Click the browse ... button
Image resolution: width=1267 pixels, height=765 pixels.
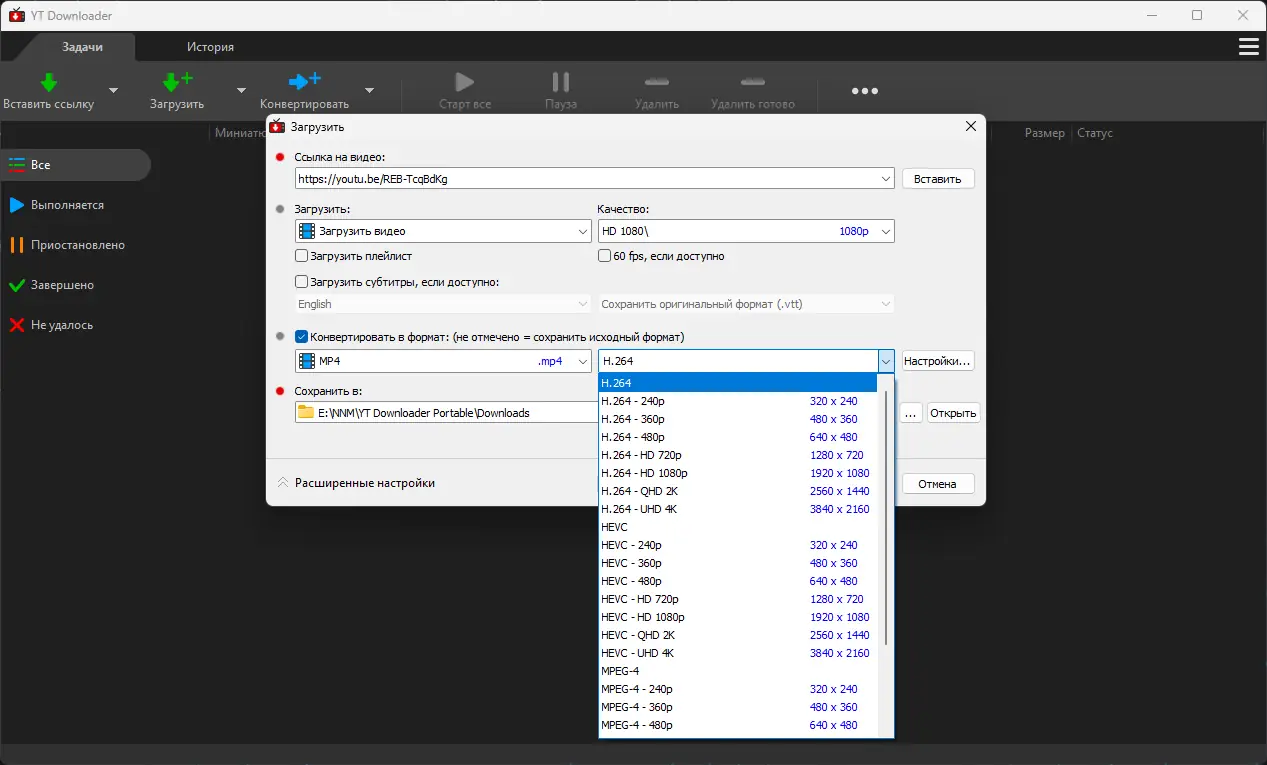pyautogui.click(x=910, y=413)
